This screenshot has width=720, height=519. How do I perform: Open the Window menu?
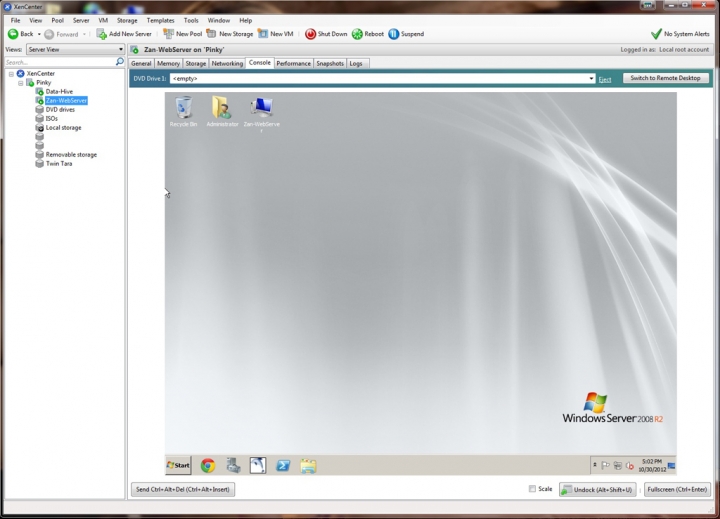click(x=219, y=21)
